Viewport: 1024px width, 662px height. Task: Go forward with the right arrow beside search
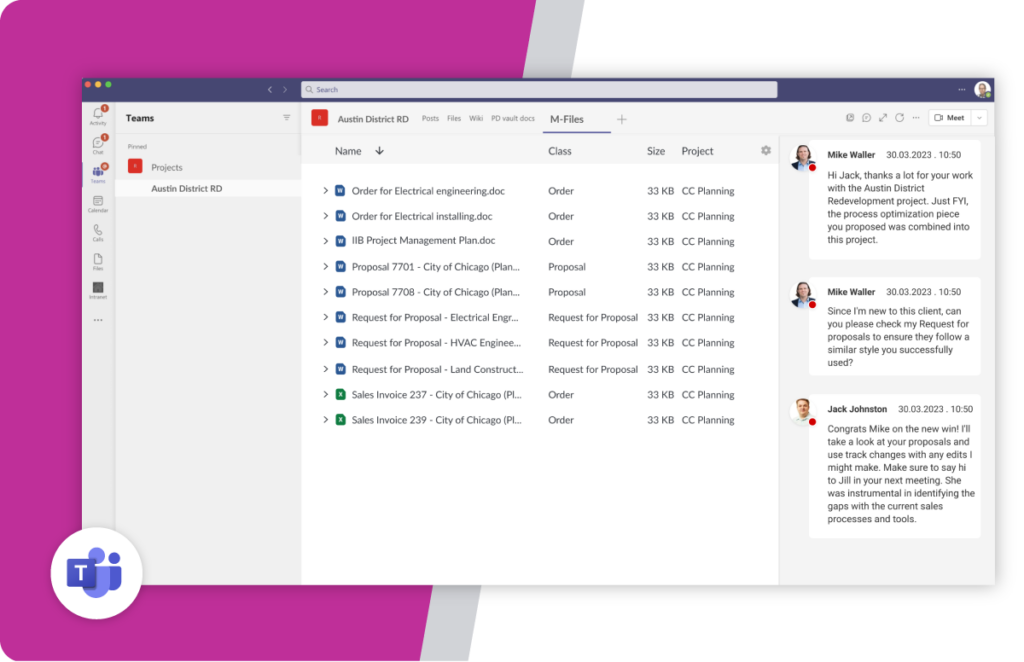[285, 89]
